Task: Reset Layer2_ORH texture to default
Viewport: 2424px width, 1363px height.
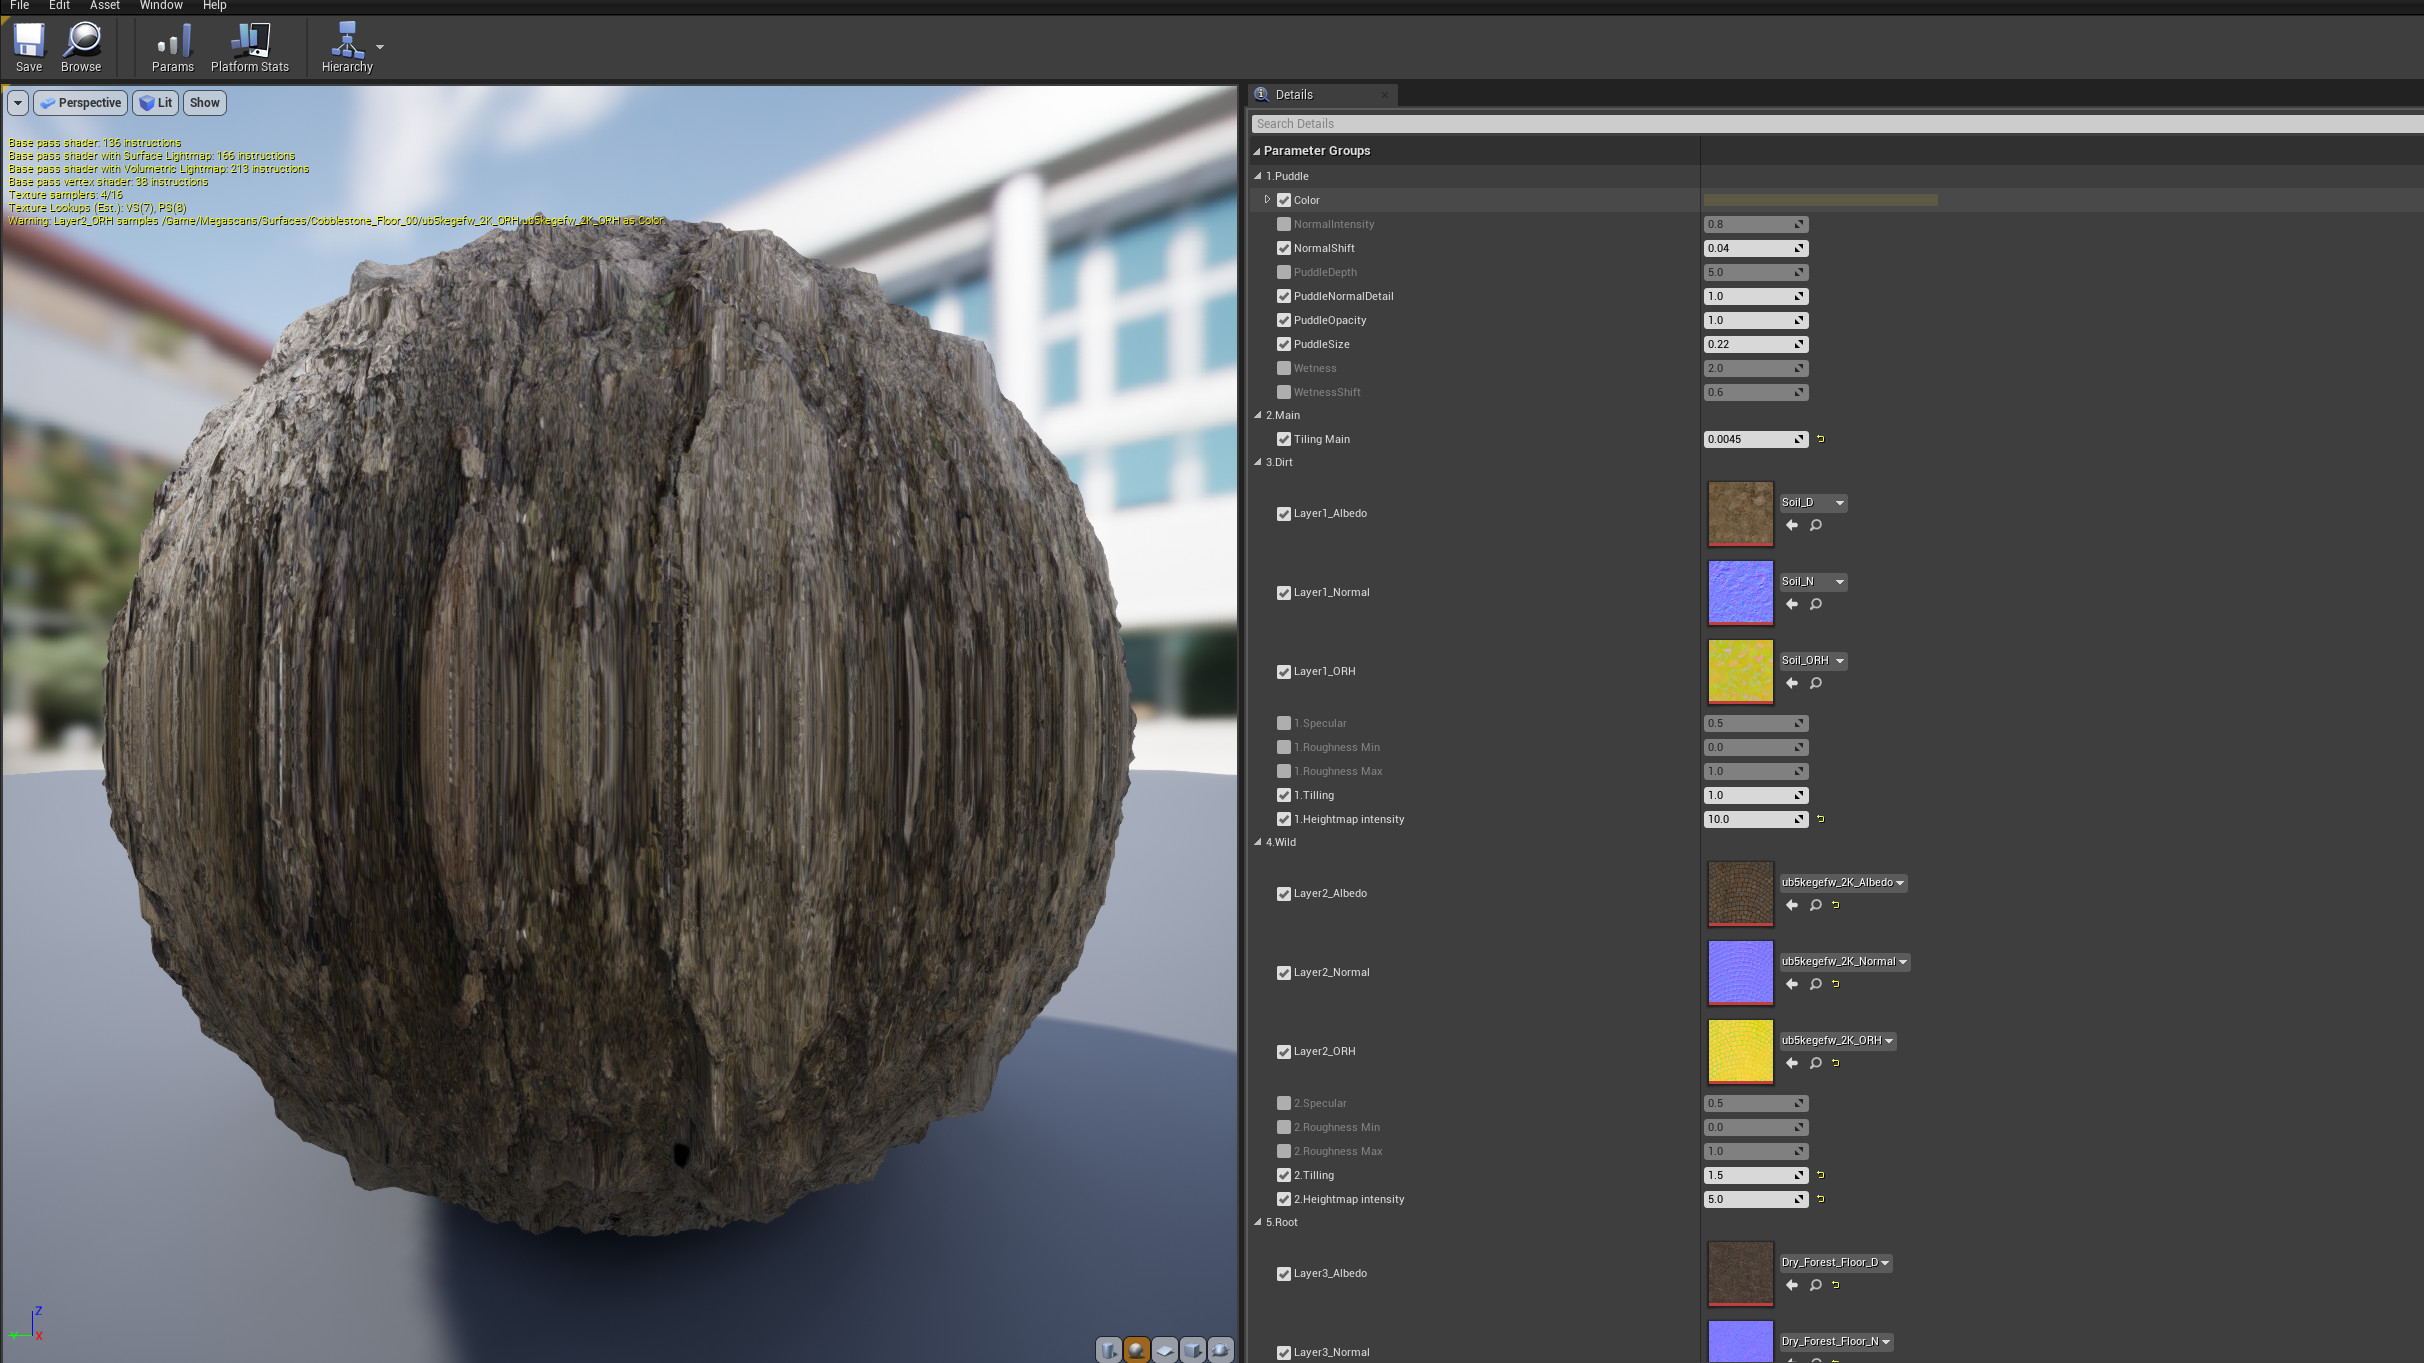Action: (x=1836, y=1063)
